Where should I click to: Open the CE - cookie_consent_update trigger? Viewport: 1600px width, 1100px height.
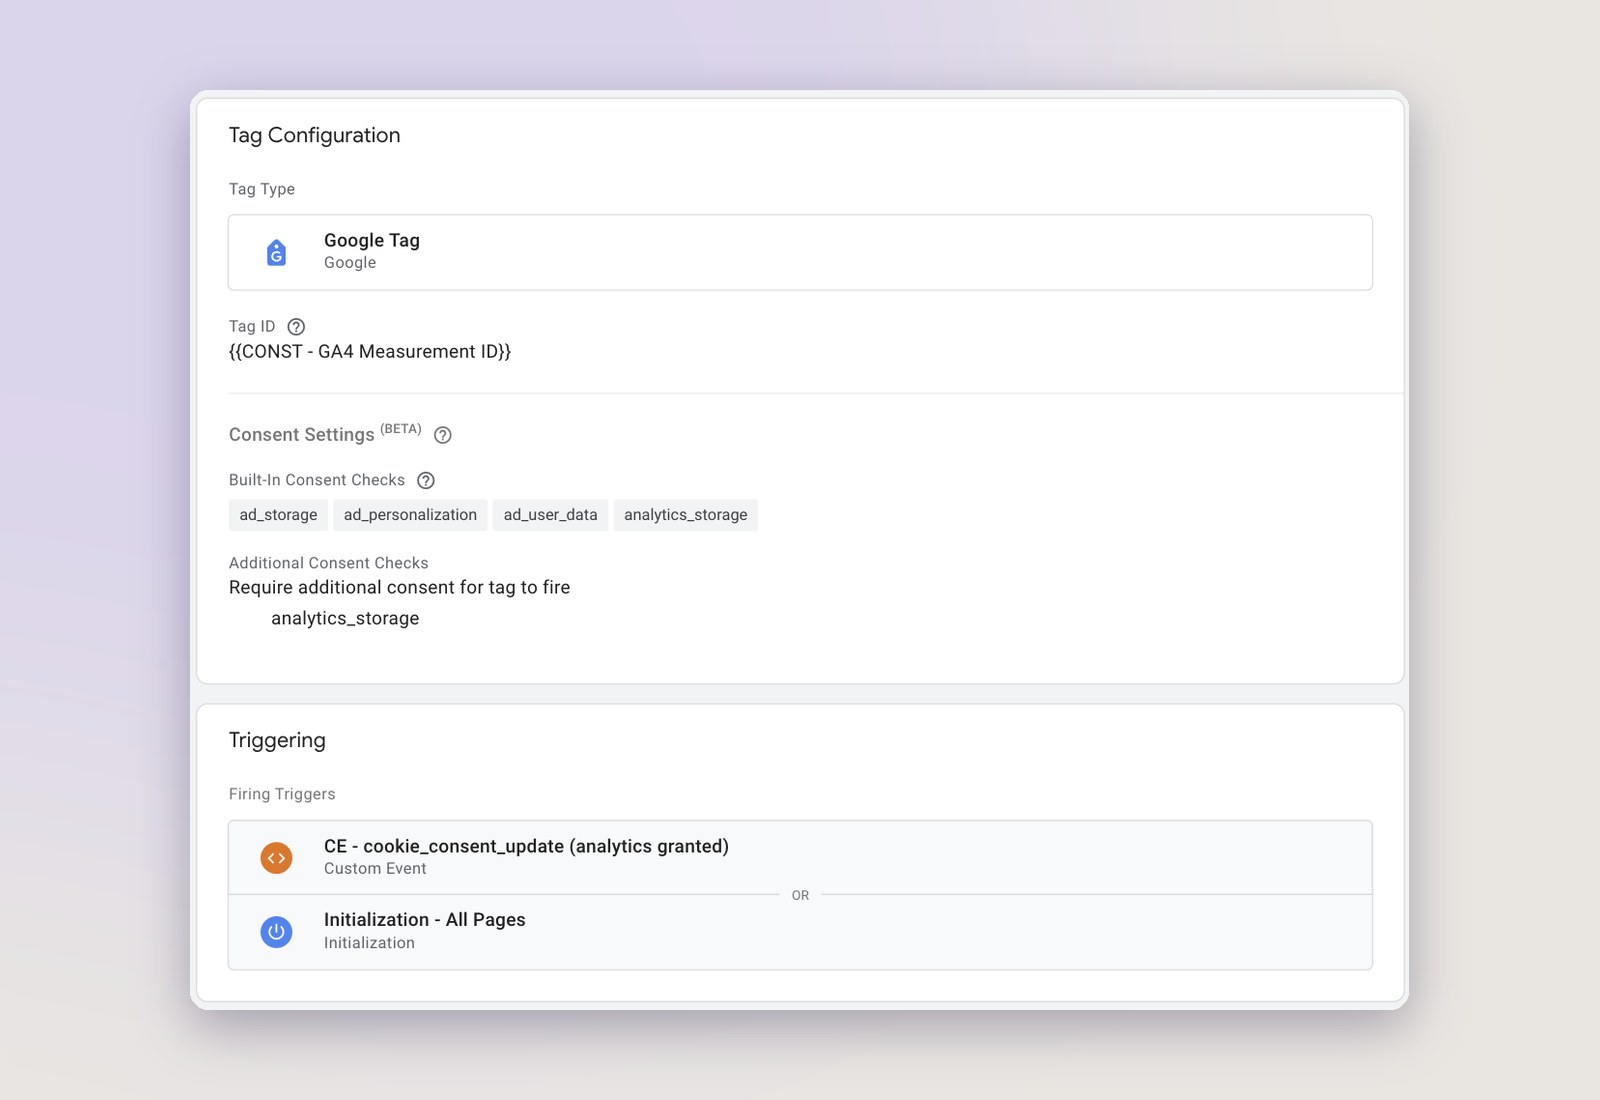(800, 858)
